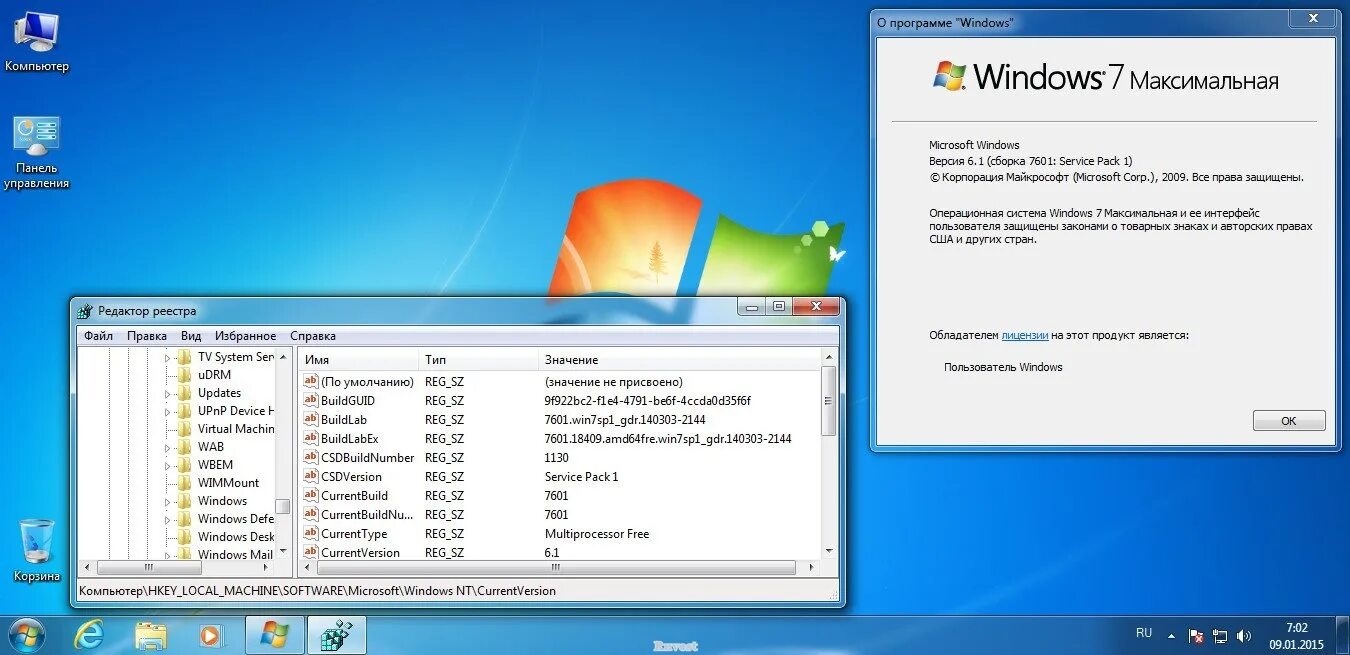
Task: Click OK in the About Windows dialog
Action: click(x=1289, y=421)
